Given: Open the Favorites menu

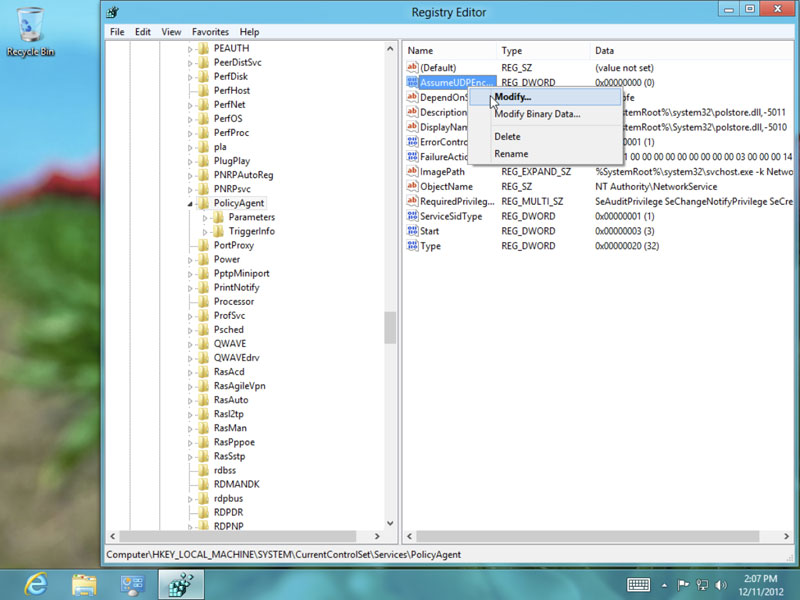Looking at the screenshot, I should point(210,32).
